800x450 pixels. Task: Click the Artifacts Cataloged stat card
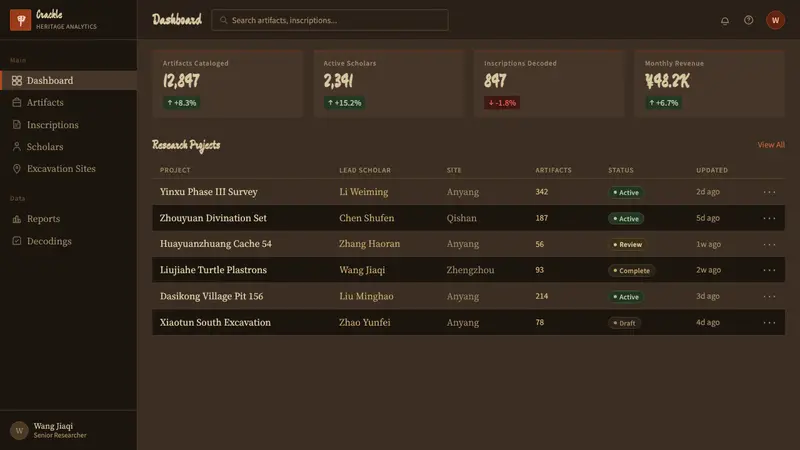coord(228,84)
